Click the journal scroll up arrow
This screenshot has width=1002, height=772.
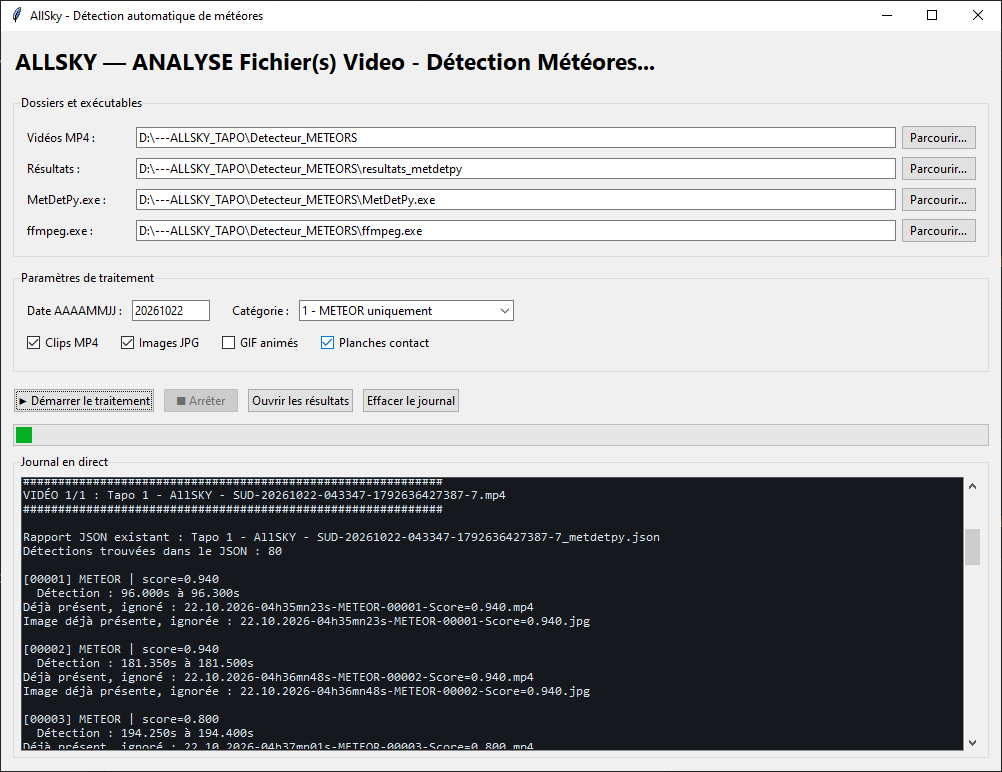coord(972,486)
